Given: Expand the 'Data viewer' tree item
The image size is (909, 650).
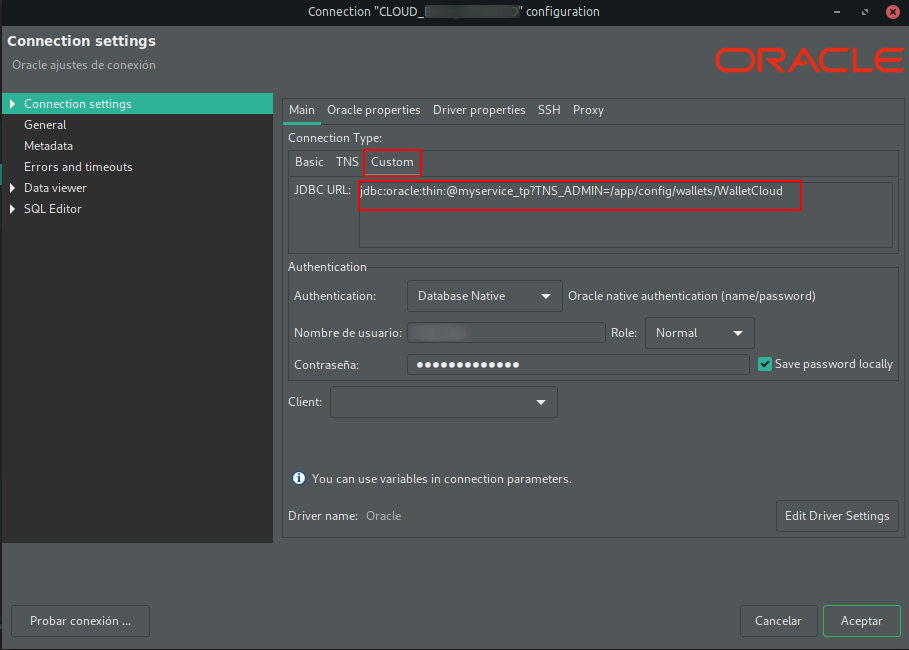Looking at the screenshot, I should (12, 187).
